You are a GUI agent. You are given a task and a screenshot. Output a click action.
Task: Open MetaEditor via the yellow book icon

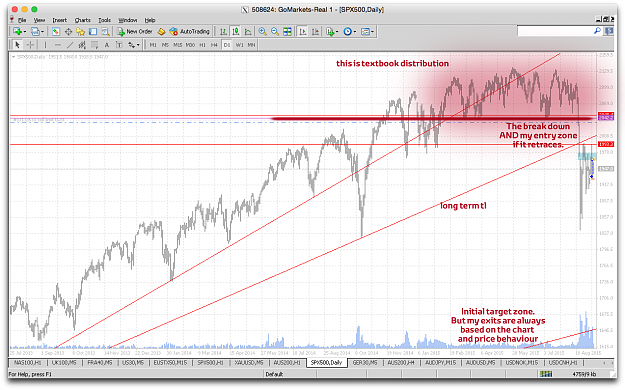tap(161, 32)
